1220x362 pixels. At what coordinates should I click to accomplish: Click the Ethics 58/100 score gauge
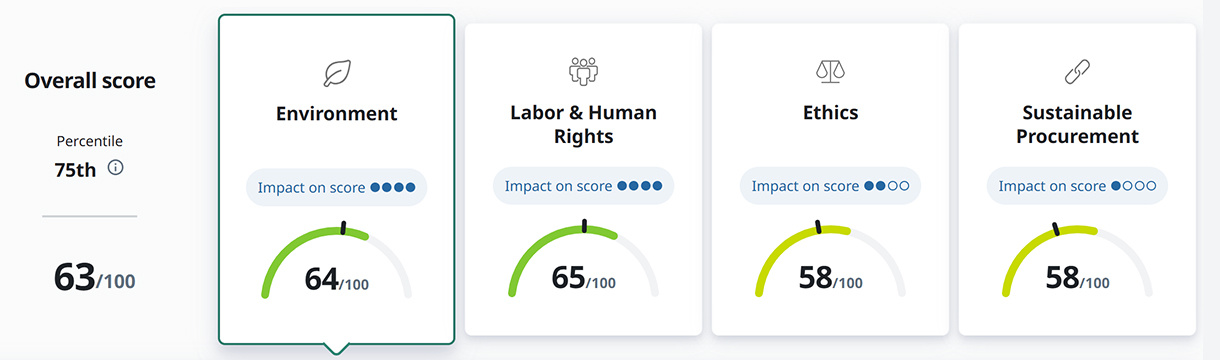(x=830, y=260)
